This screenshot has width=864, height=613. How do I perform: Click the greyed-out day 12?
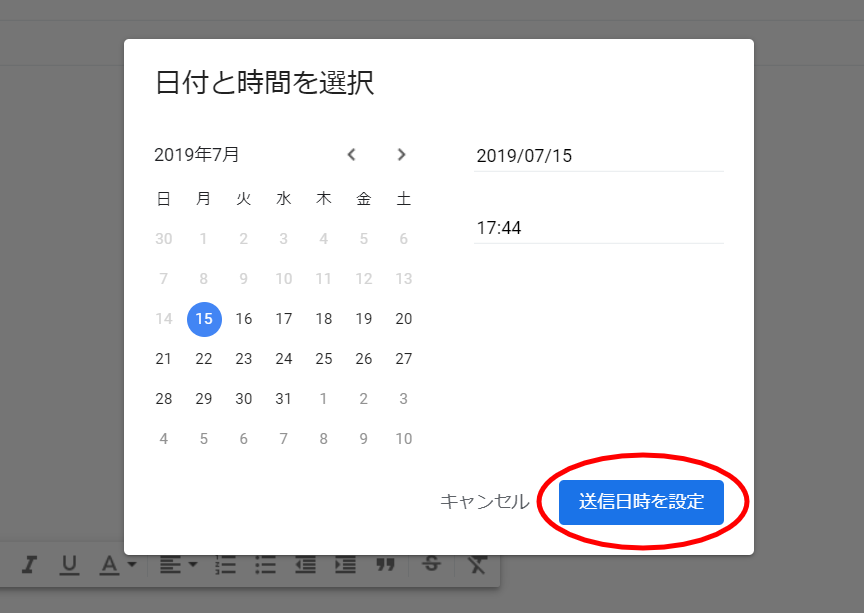364,279
